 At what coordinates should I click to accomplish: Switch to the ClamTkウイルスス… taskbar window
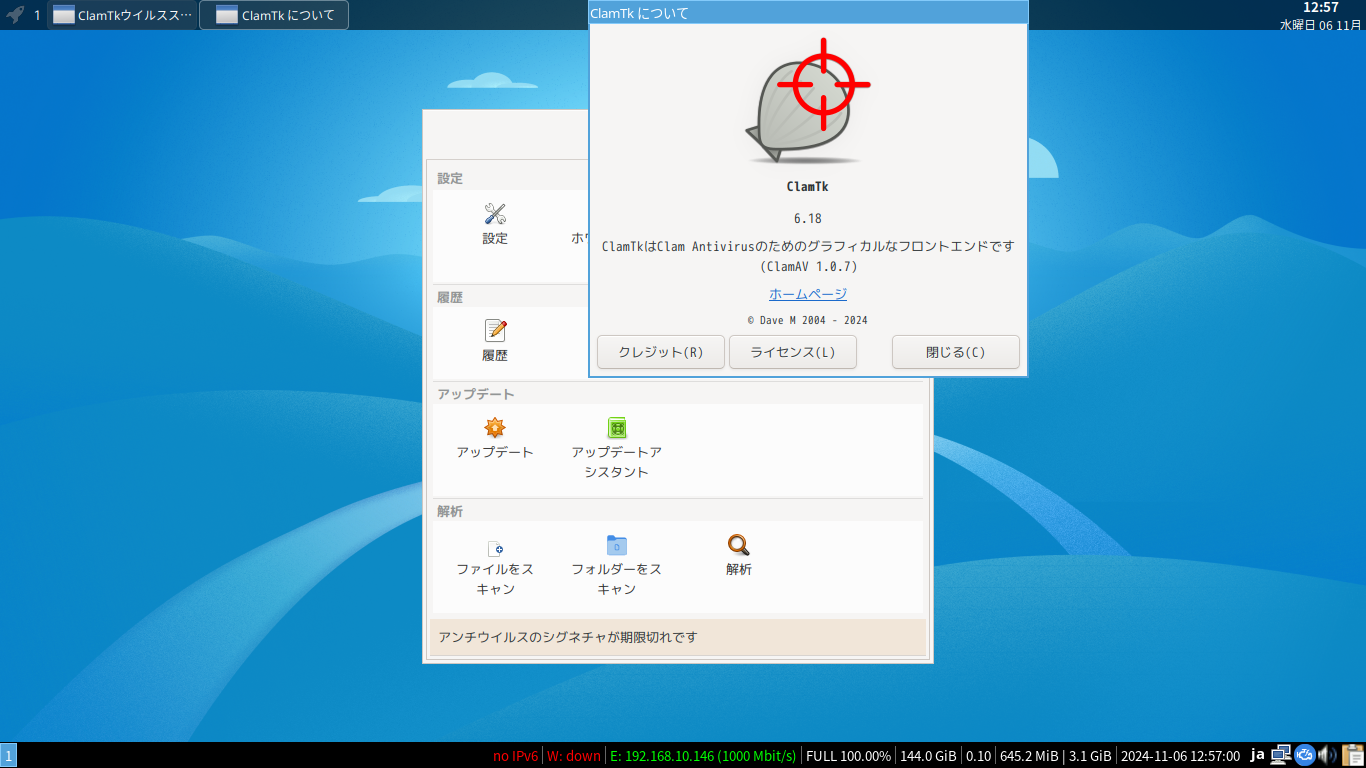[122, 15]
